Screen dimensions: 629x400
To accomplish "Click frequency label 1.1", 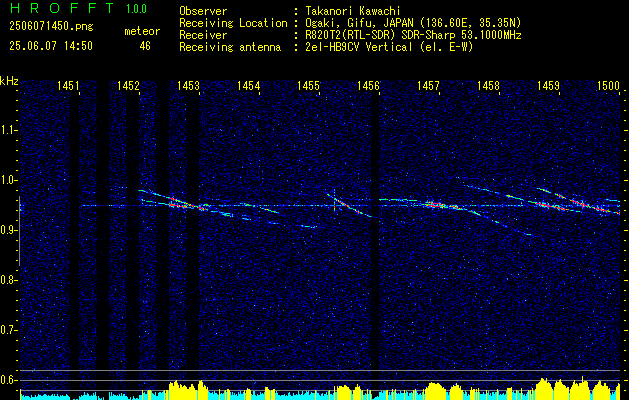I will tap(7, 130).
